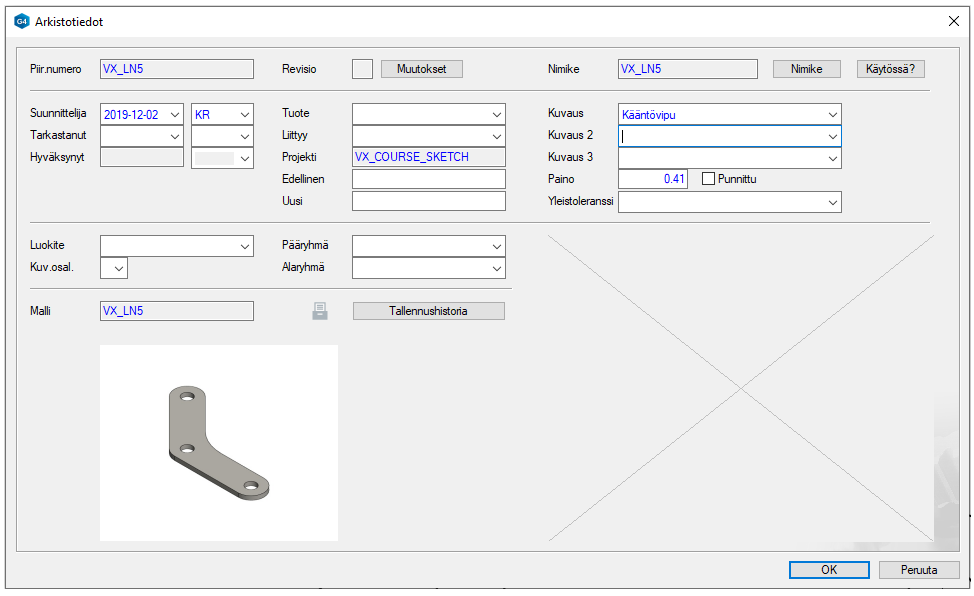Click the save icon next to Malli

(x=320, y=311)
